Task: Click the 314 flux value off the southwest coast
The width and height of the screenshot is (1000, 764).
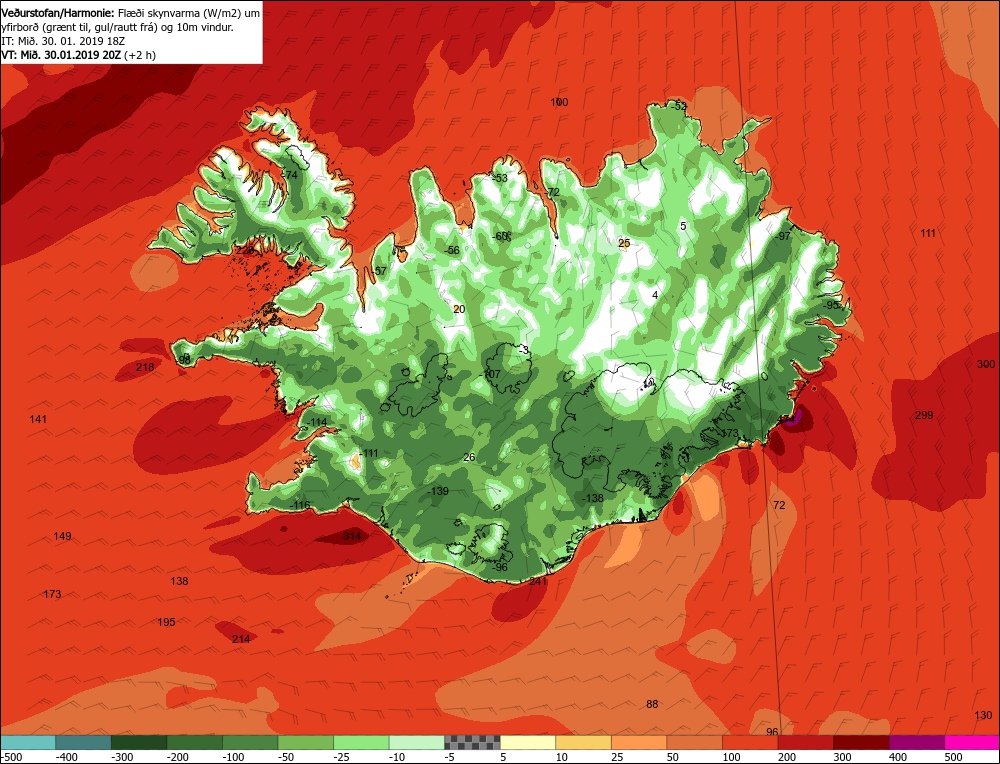Action: [352, 536]
